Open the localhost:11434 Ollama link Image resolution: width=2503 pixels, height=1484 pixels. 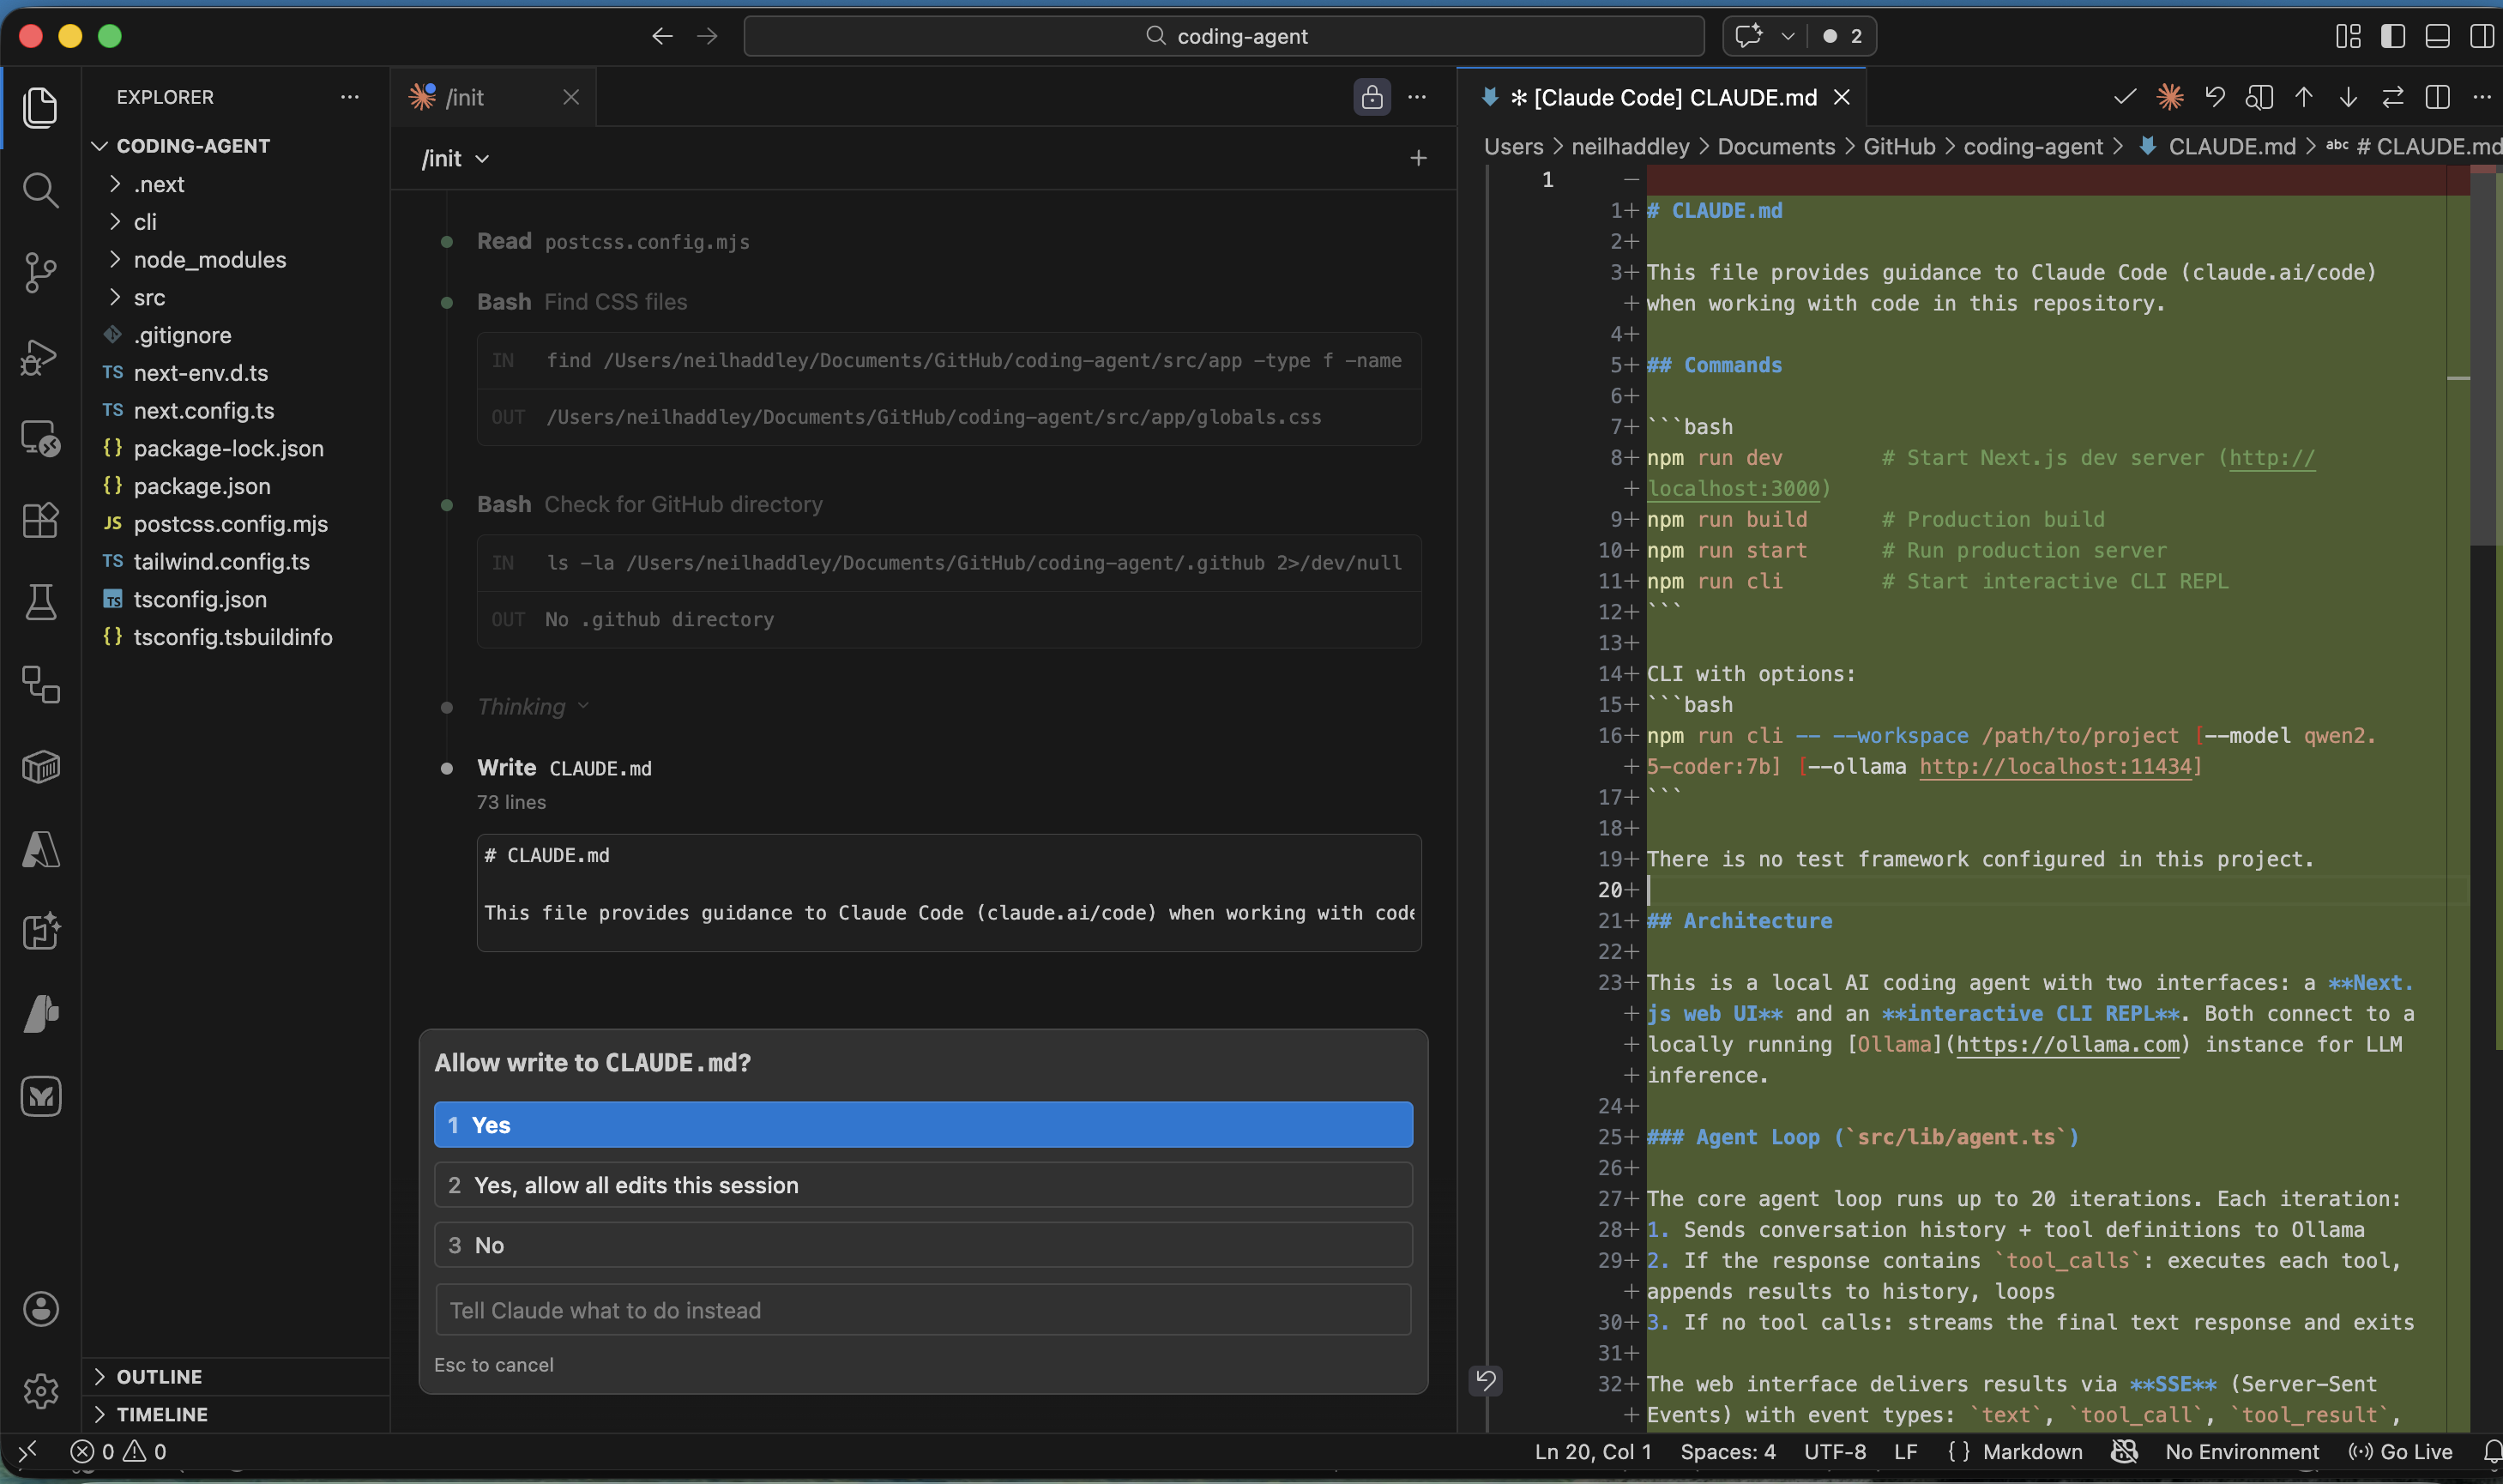pyautogui.click(x=2059, y=767)
